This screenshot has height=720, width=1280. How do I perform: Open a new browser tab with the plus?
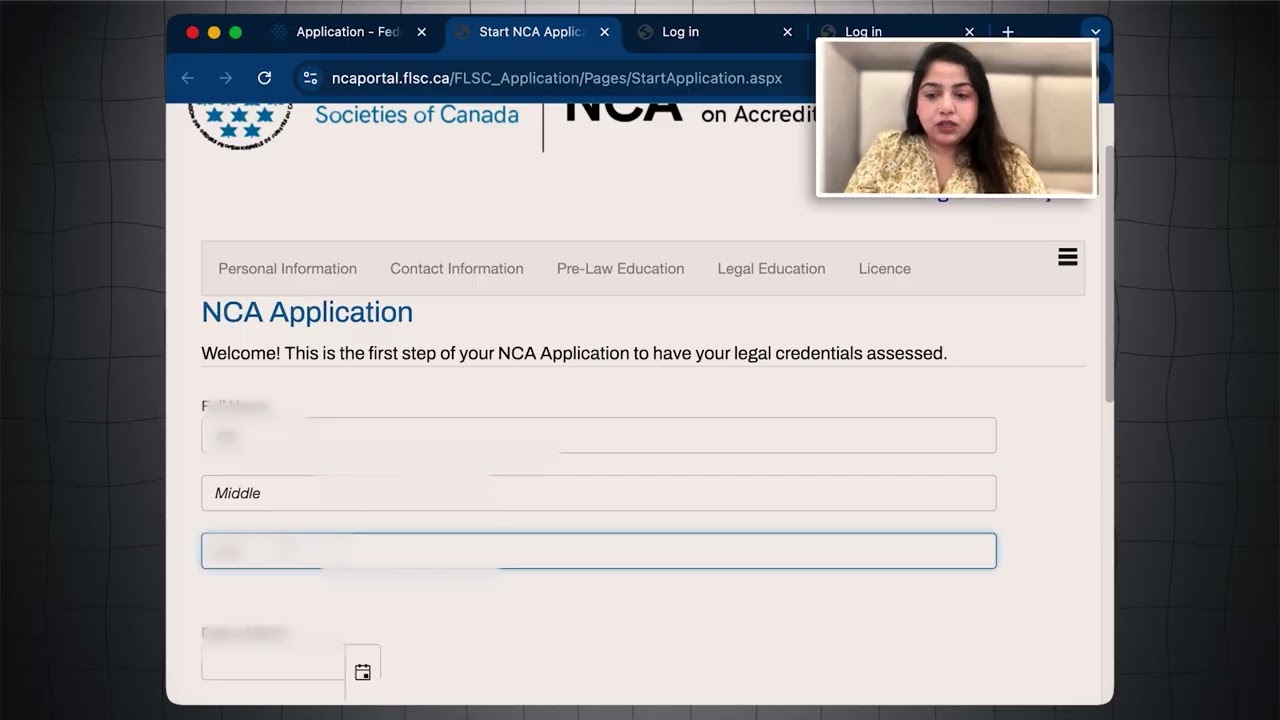pyautogui.click(x=1008, y=32)
